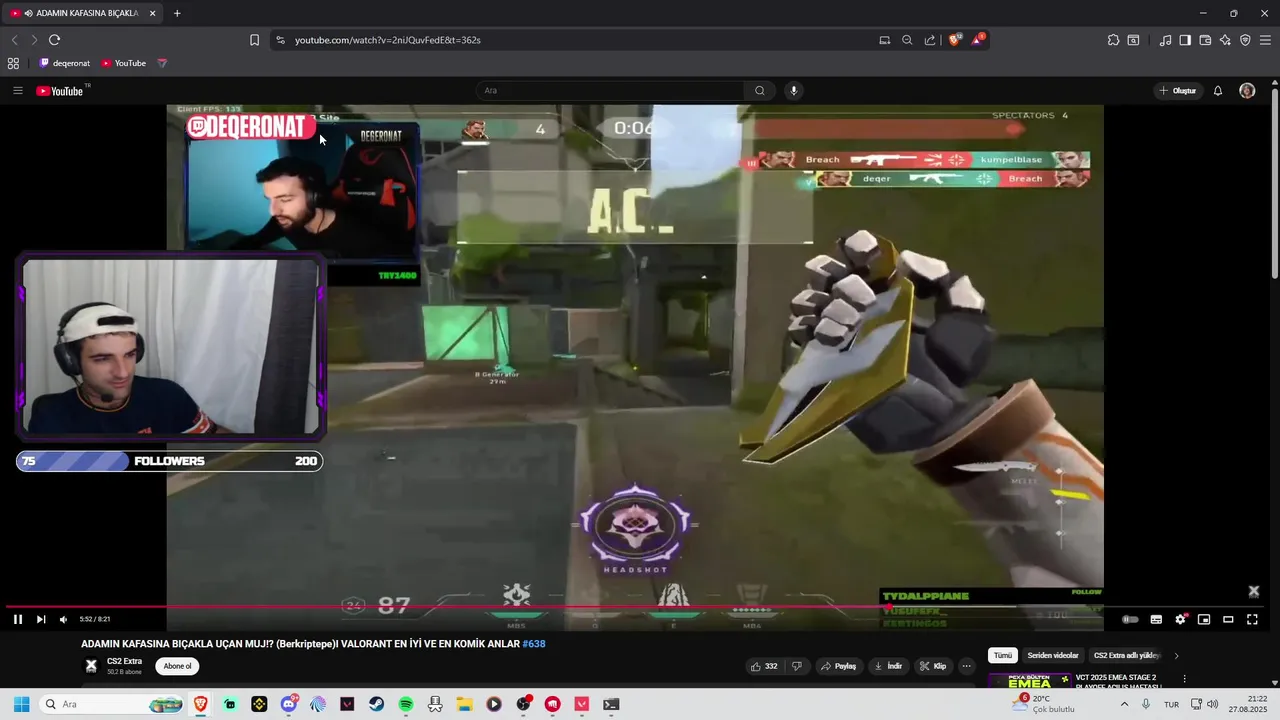The height and width of the screenshot is (720, 1280).
Task: Subscribe with the Abone ol button
Action: coord(177,666)
